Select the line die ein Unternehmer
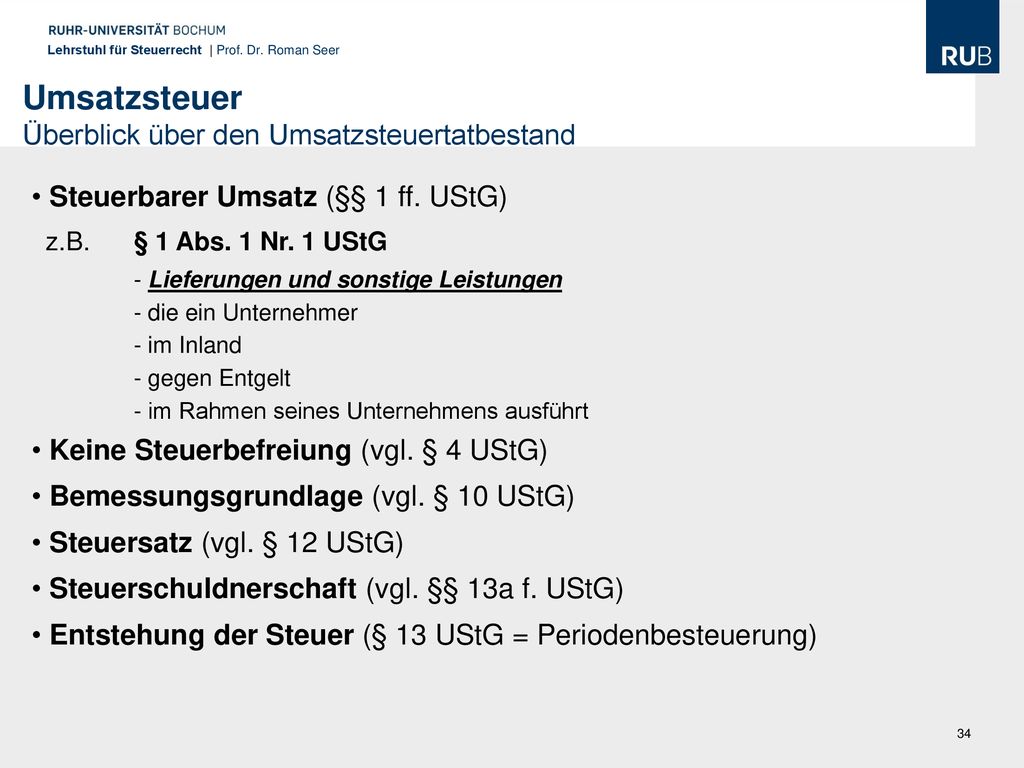The width and height of the screenshot is (1024, 768). (x=246, y=313)
